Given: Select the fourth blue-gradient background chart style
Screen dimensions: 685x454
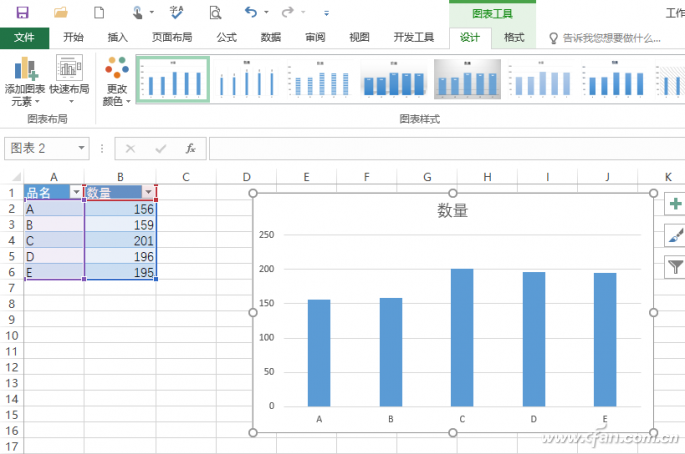Looking at the screenshot, I should tap(394, 79).
